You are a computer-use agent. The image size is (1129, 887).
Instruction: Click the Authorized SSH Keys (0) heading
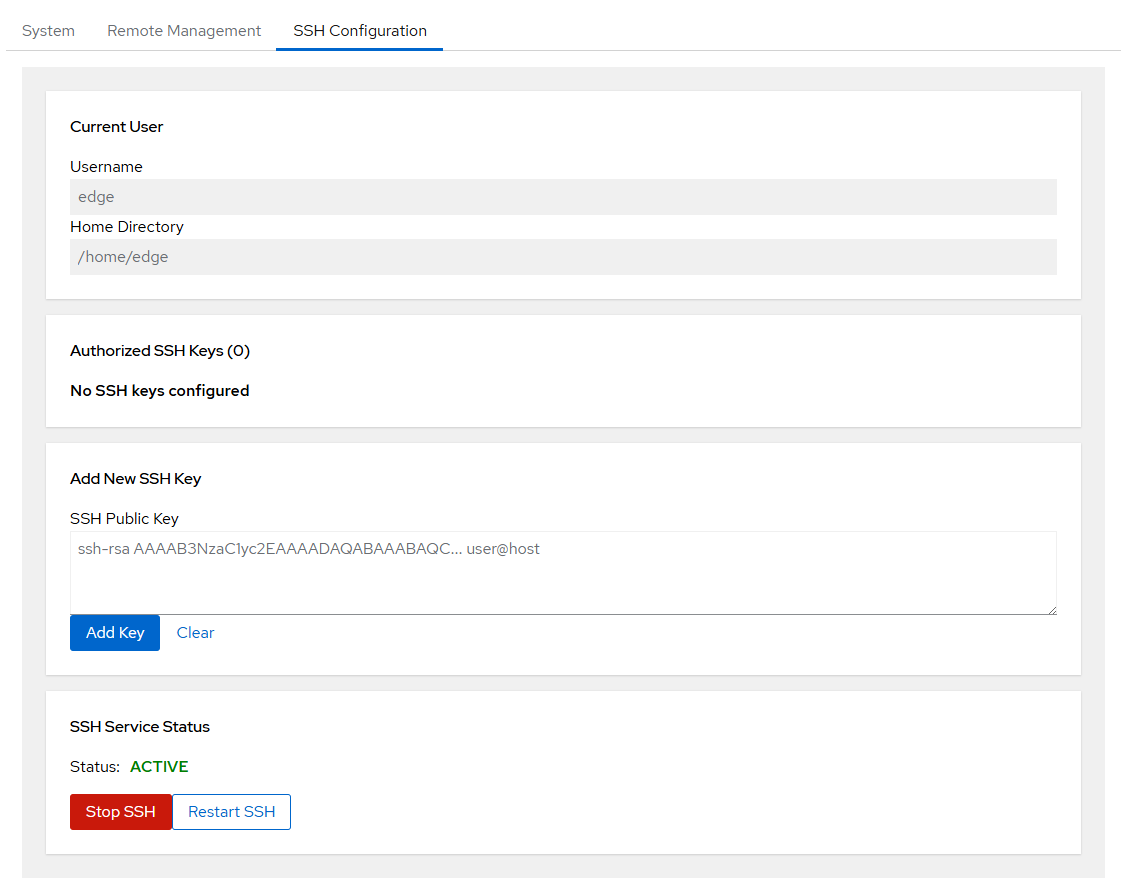tap(160, 351)
